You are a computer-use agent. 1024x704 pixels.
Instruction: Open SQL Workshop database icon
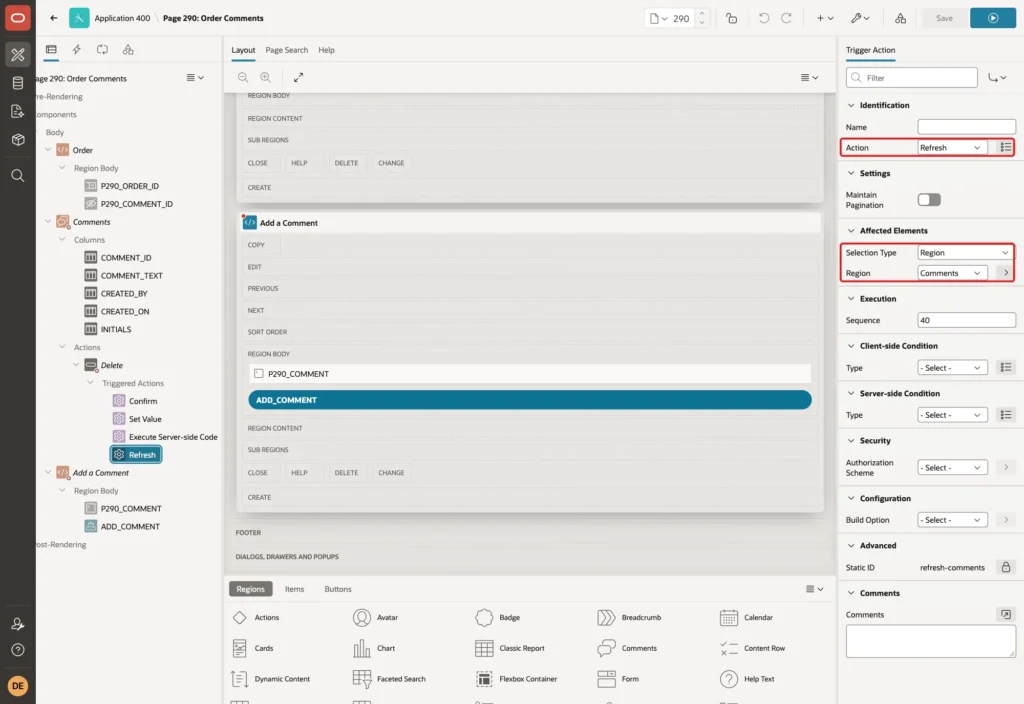pyautogui.click(x=18, y=83)
